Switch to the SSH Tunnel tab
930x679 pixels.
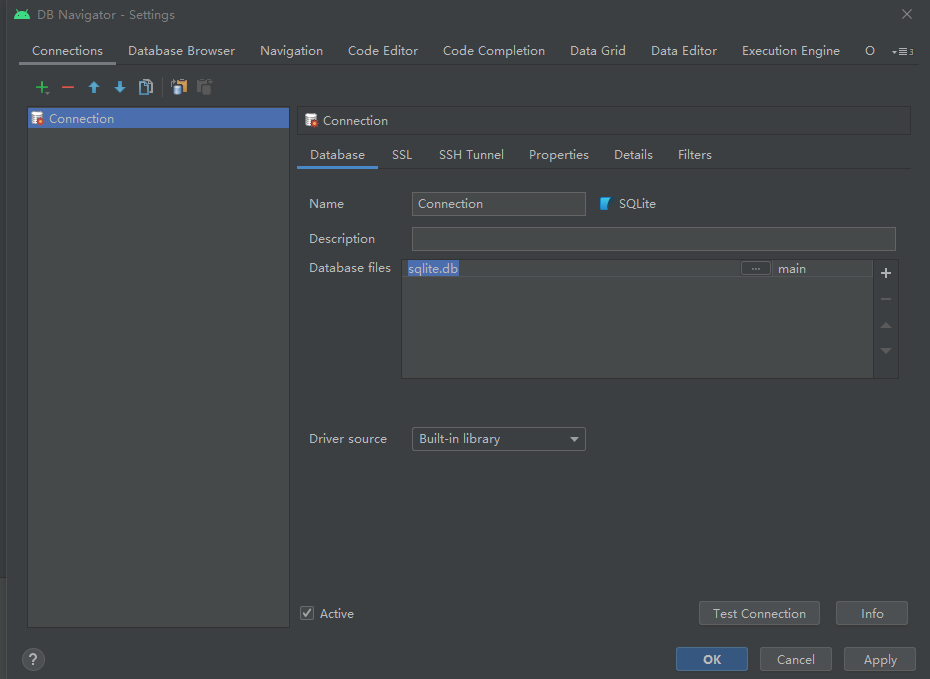click(471, 154)
